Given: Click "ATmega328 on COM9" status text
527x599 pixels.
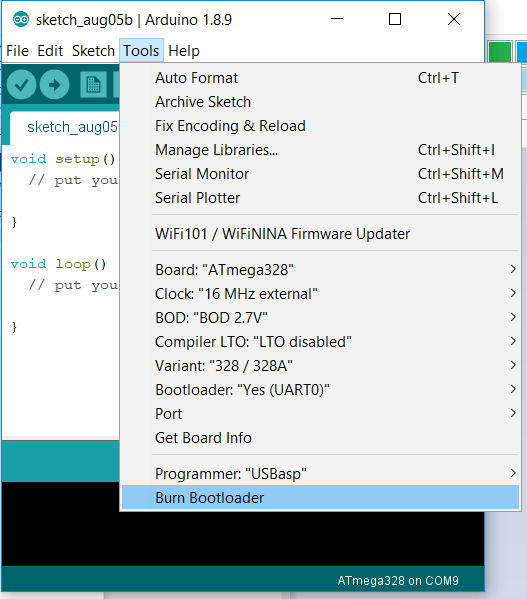Looking at the screenshot, I should click(398, 581).
